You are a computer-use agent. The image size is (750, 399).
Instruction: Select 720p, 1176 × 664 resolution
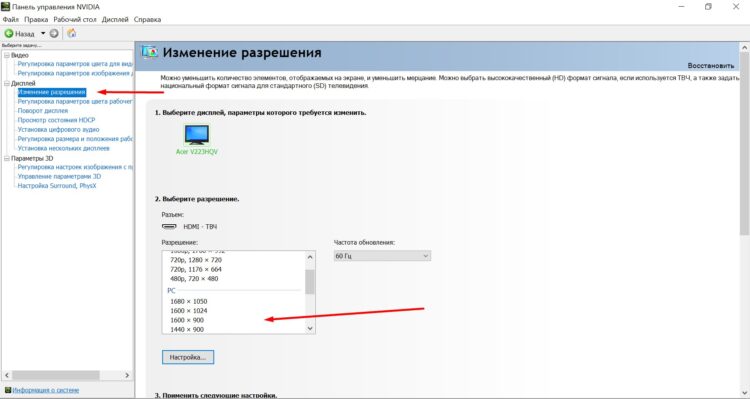[196, 269]
